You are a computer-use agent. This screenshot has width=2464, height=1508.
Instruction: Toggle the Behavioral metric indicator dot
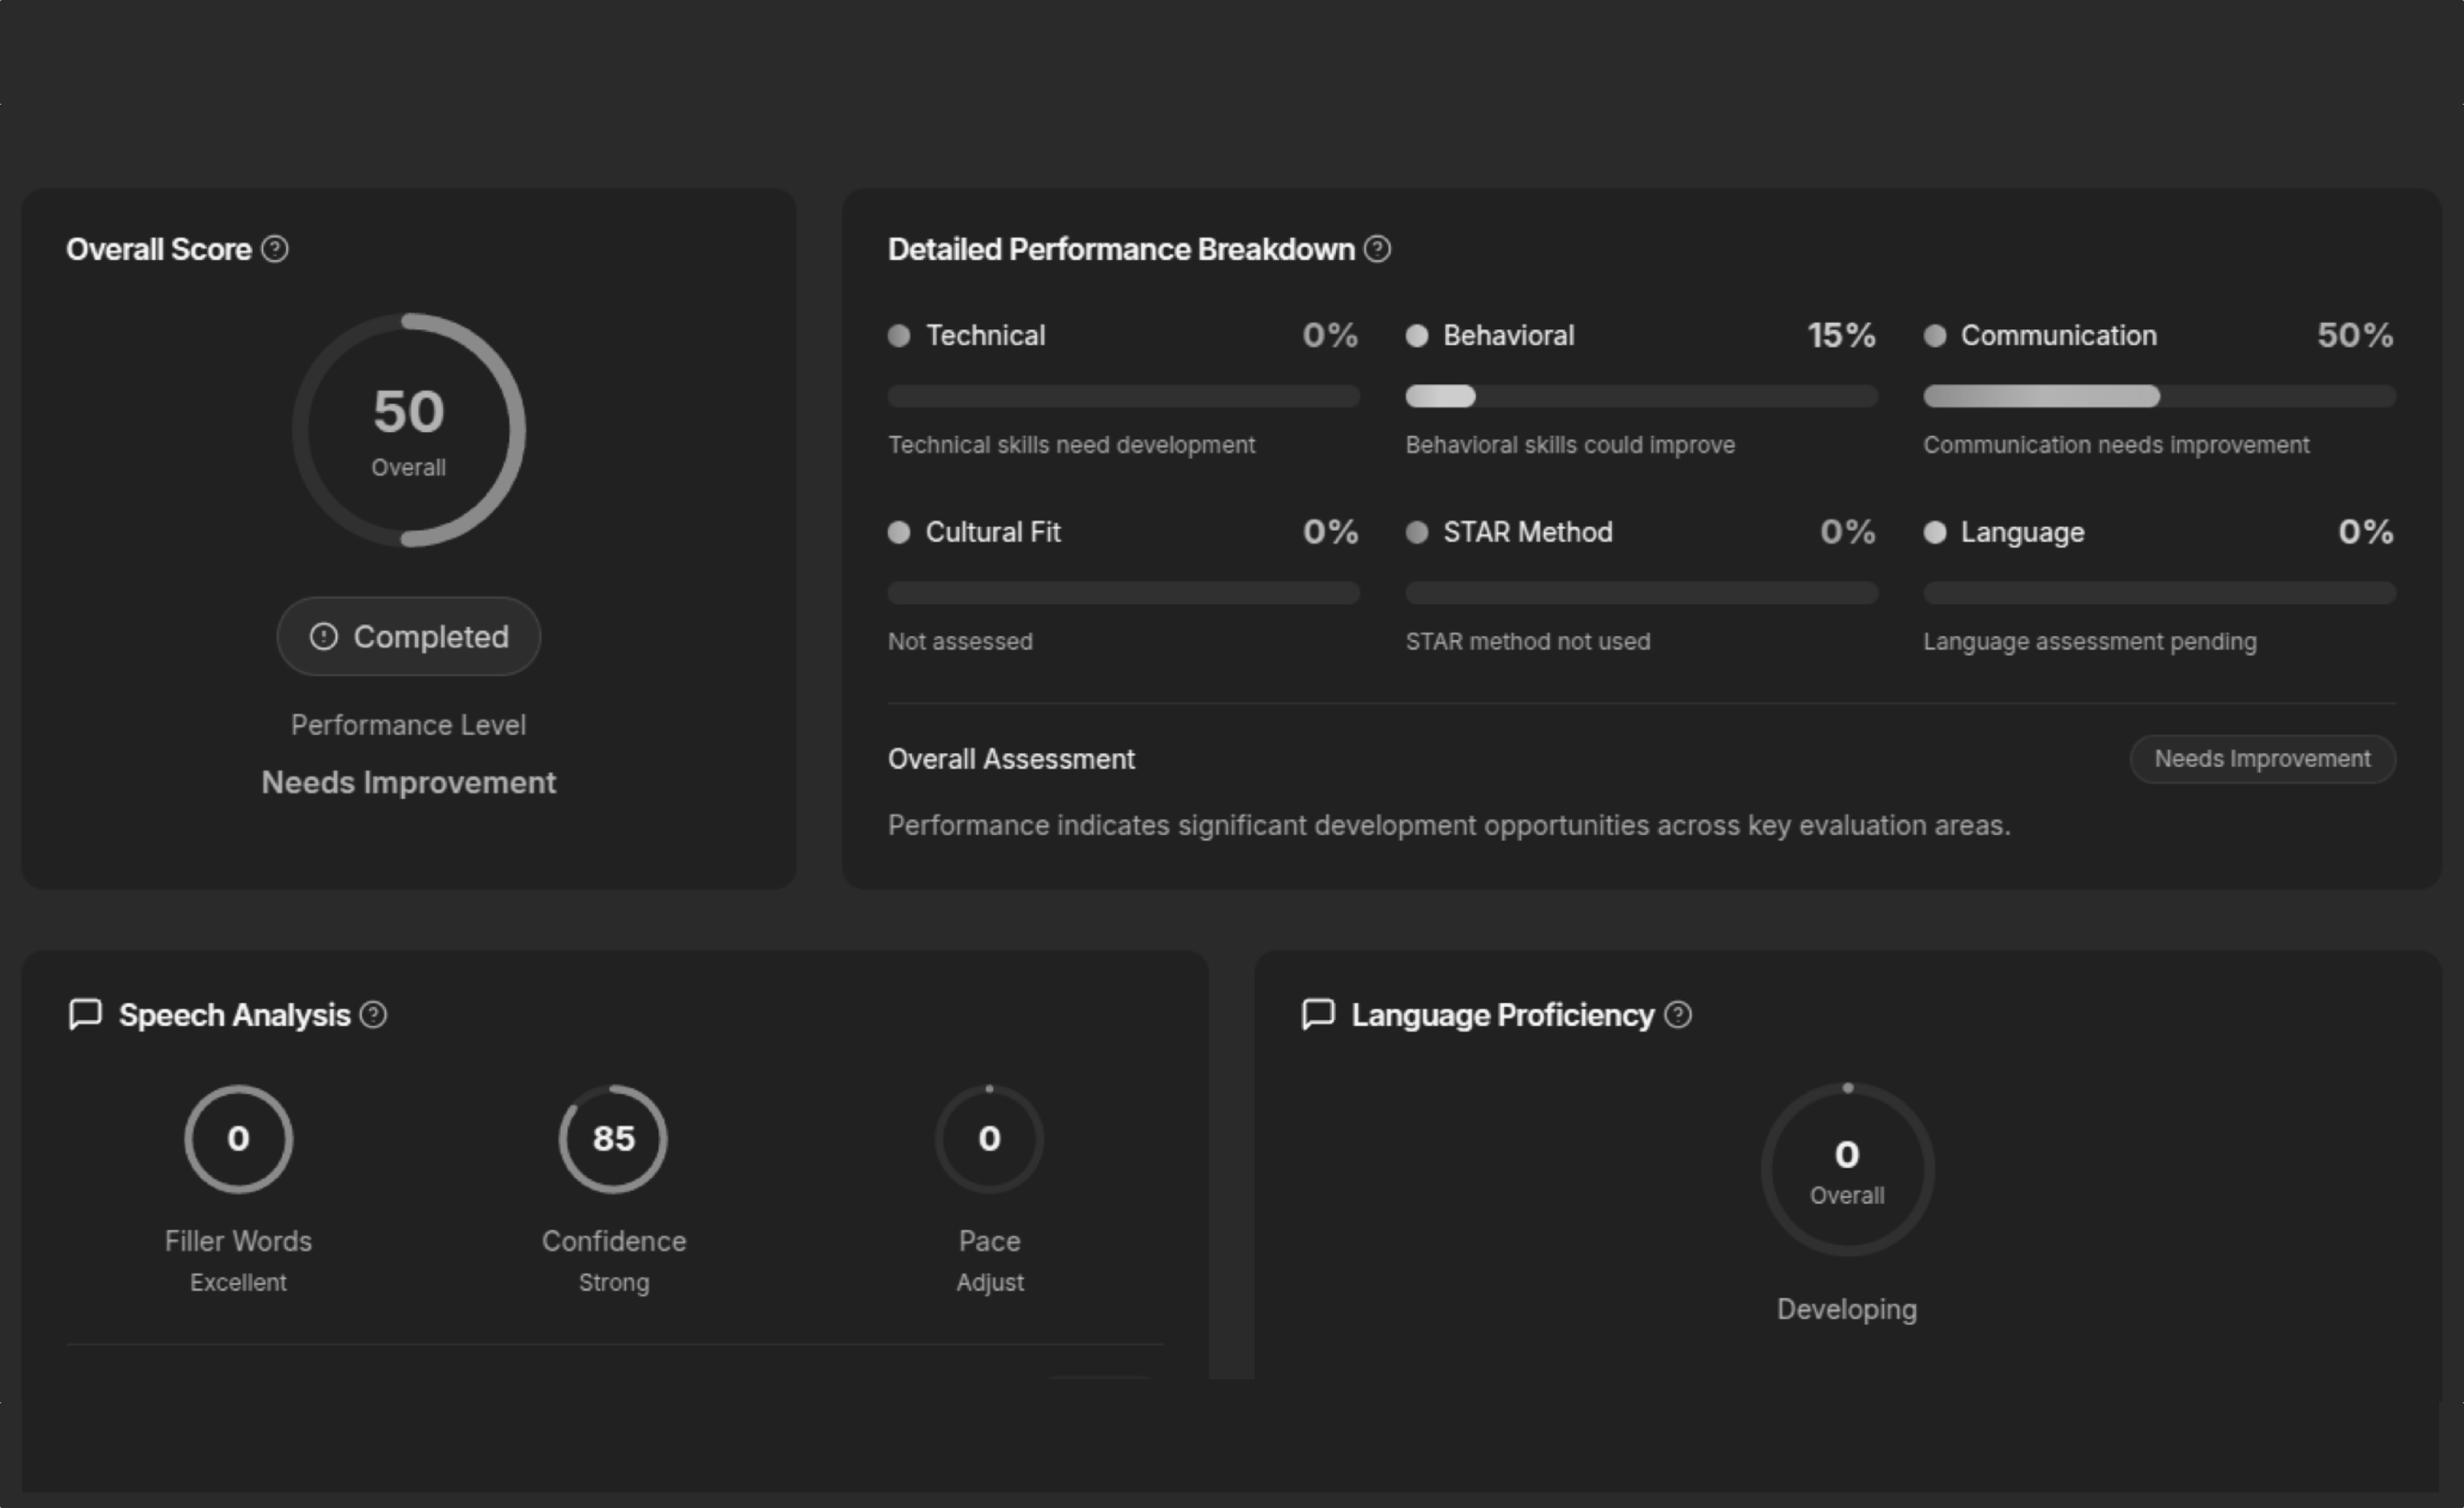click(x=1417, y=336)
